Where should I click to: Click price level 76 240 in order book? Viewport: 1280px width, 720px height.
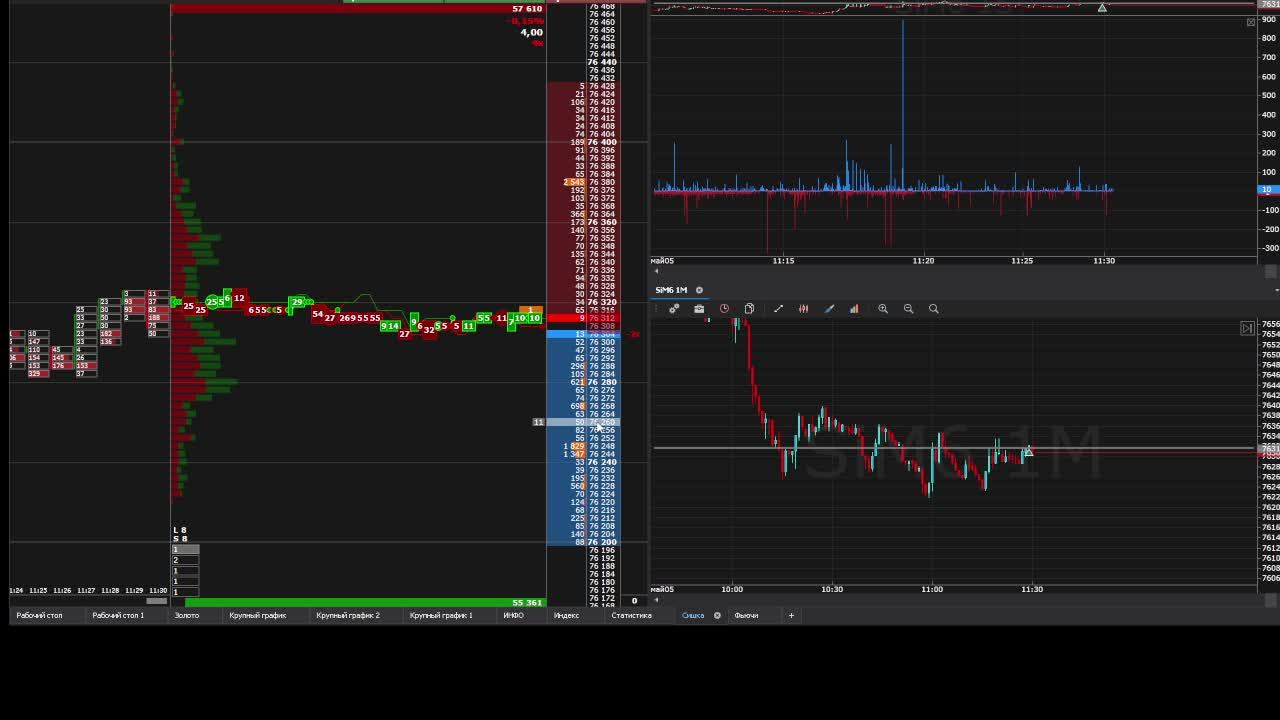pos(603,462)
